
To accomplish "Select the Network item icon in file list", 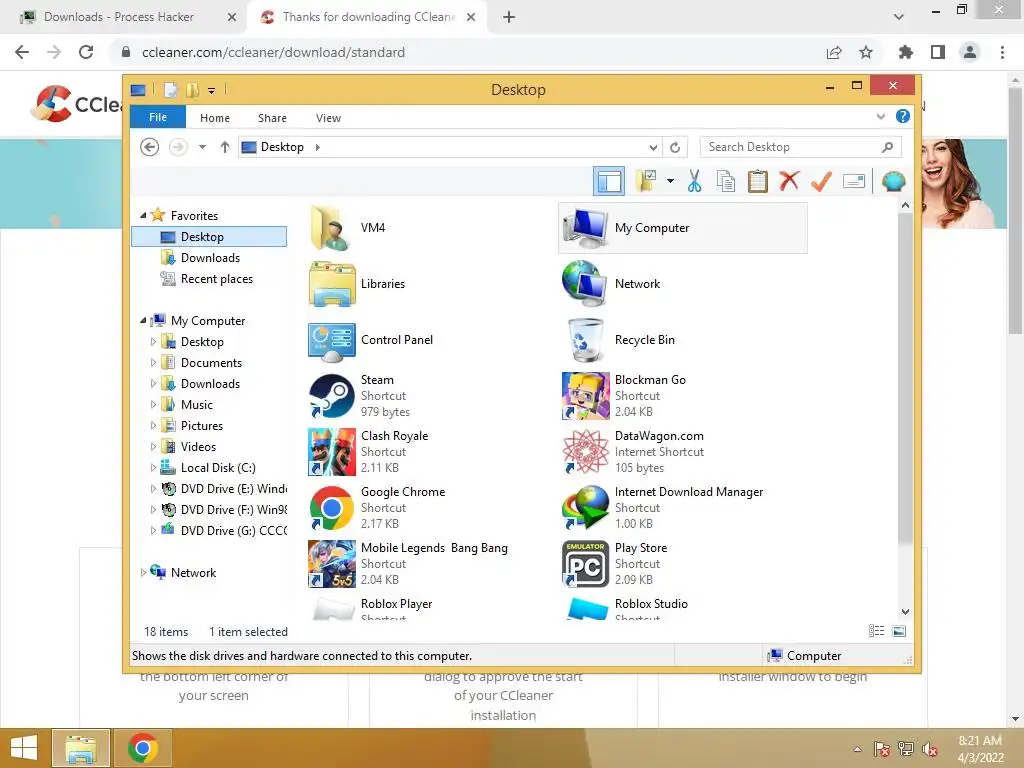I will pyautogui.click(x=586, y=284).
